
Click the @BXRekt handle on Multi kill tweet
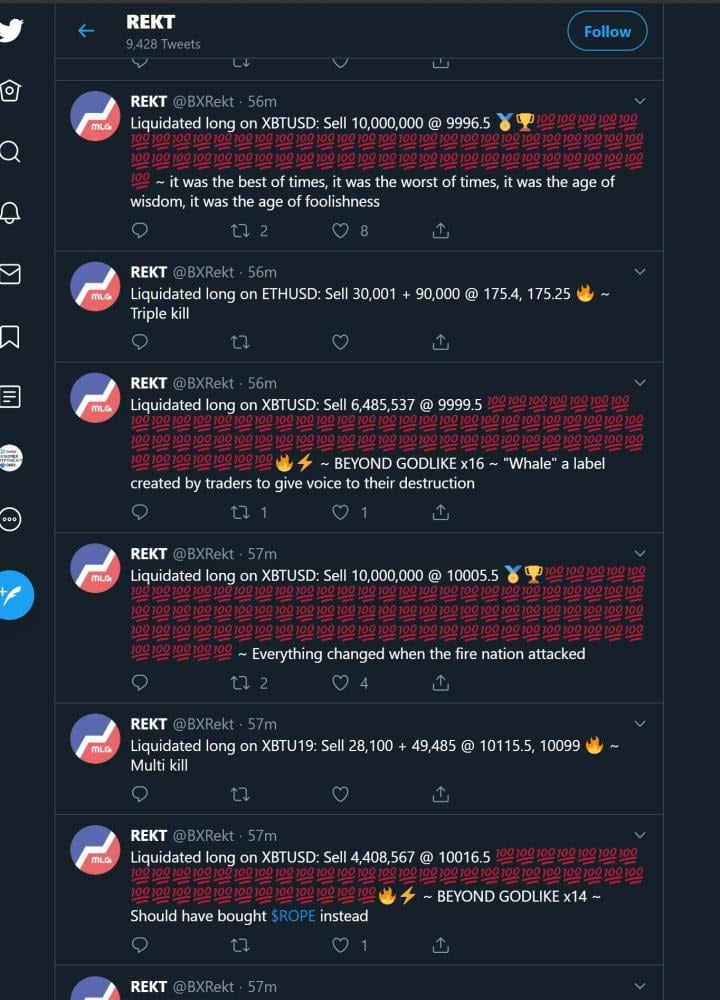(203, 724)
